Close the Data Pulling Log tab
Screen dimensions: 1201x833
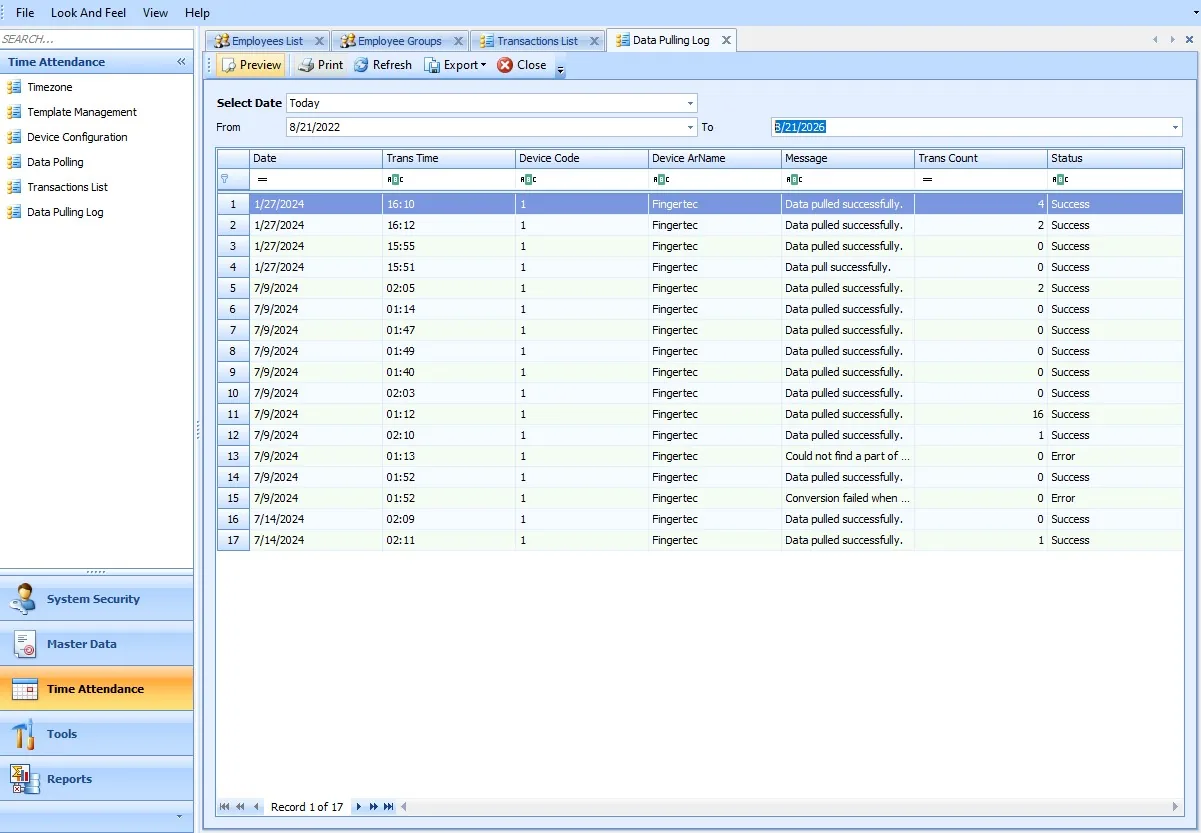[726, 40]
